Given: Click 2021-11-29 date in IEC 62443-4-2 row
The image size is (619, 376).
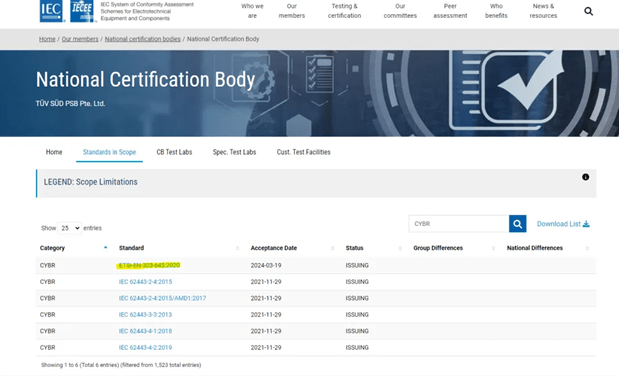Looking at the screenshot, I should [266, 348].
